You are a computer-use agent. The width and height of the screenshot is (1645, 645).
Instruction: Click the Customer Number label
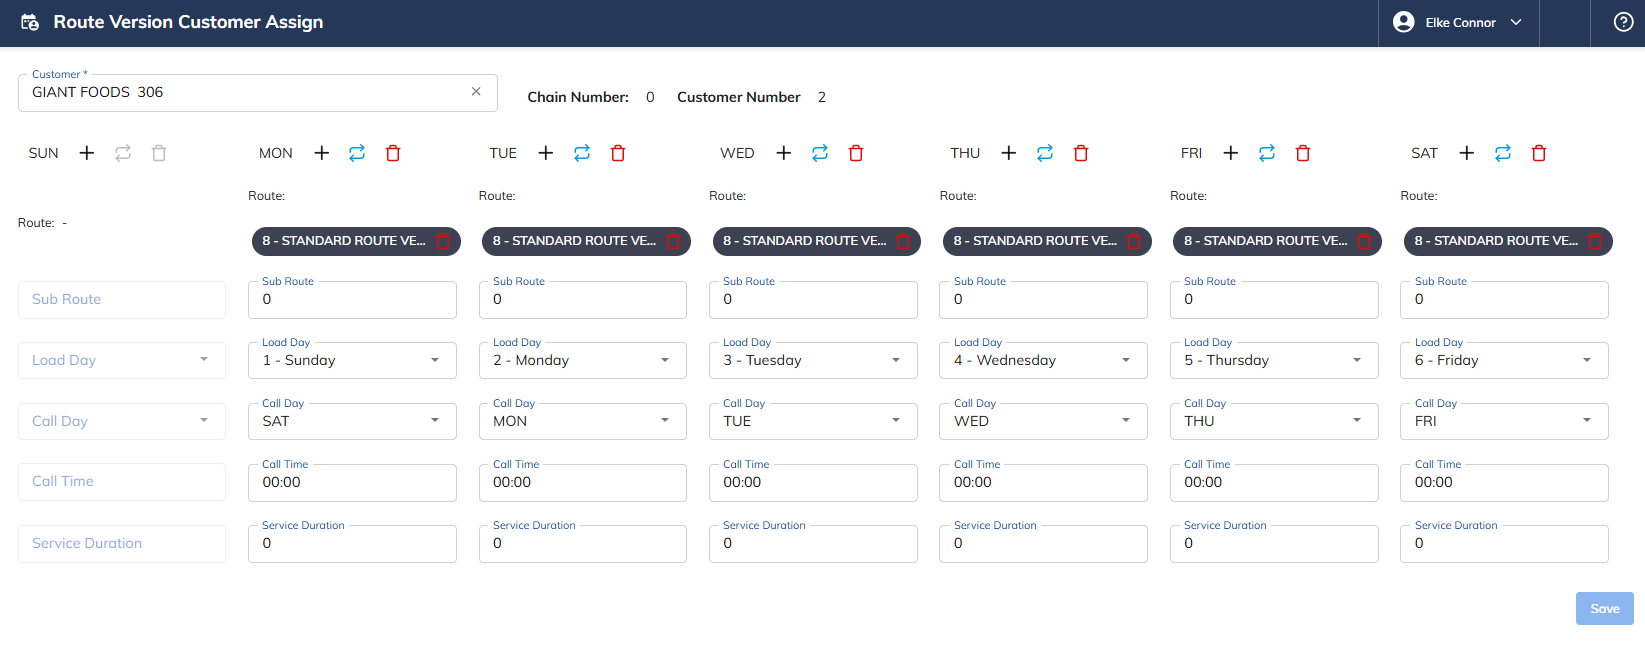click(x=739, y=97)
